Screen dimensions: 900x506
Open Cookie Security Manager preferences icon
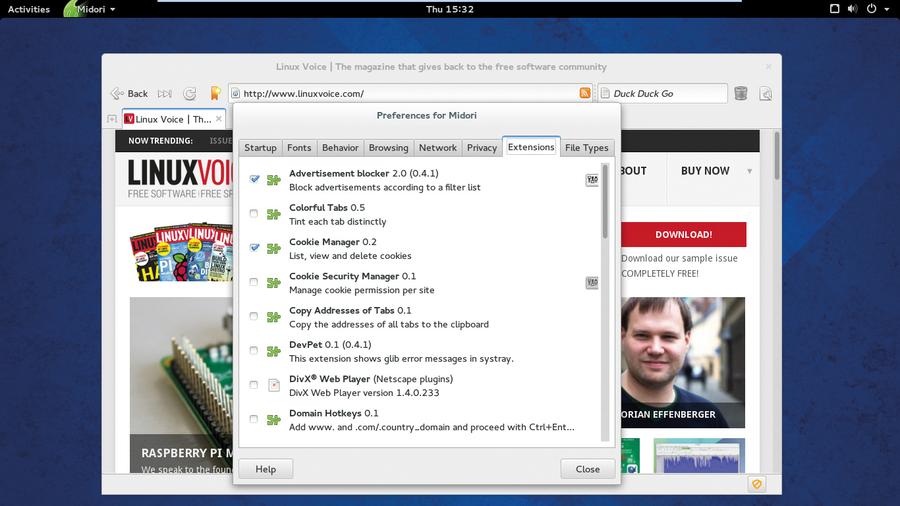[592, 283]
